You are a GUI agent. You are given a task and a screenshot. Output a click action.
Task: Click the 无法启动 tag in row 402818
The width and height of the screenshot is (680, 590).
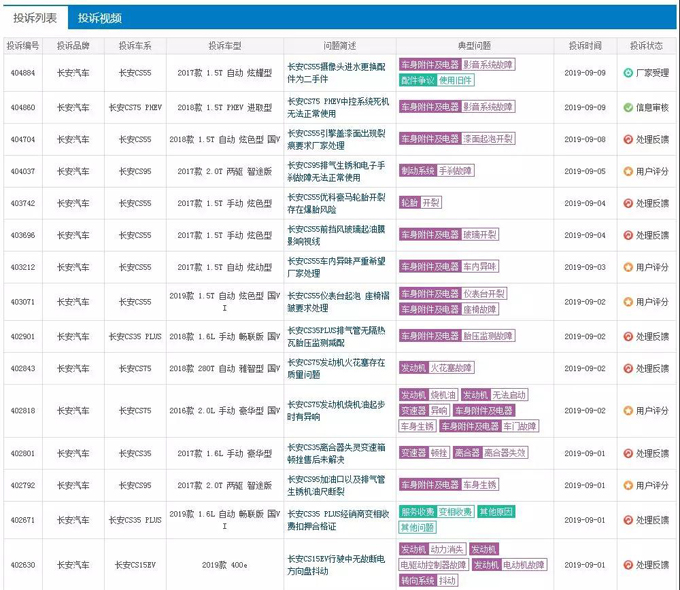(509, 395)
